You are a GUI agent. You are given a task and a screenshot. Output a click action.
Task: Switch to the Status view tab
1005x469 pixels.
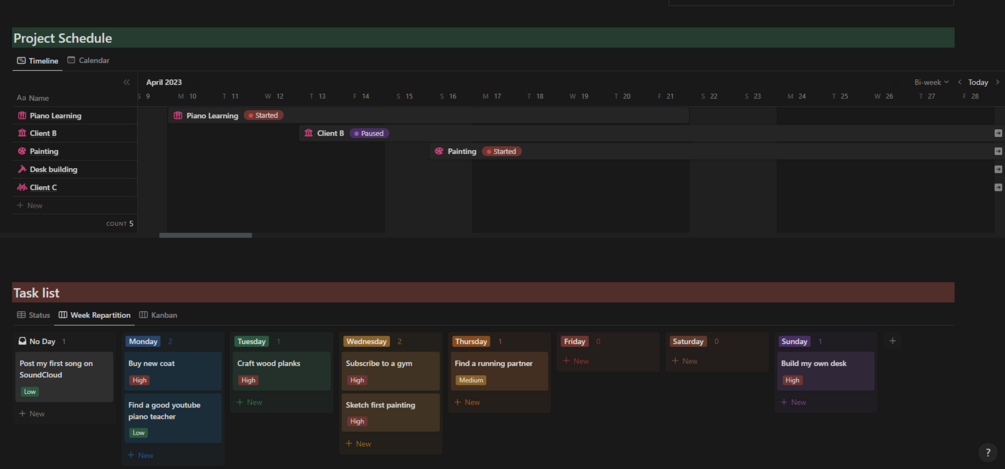coord(33,315)
